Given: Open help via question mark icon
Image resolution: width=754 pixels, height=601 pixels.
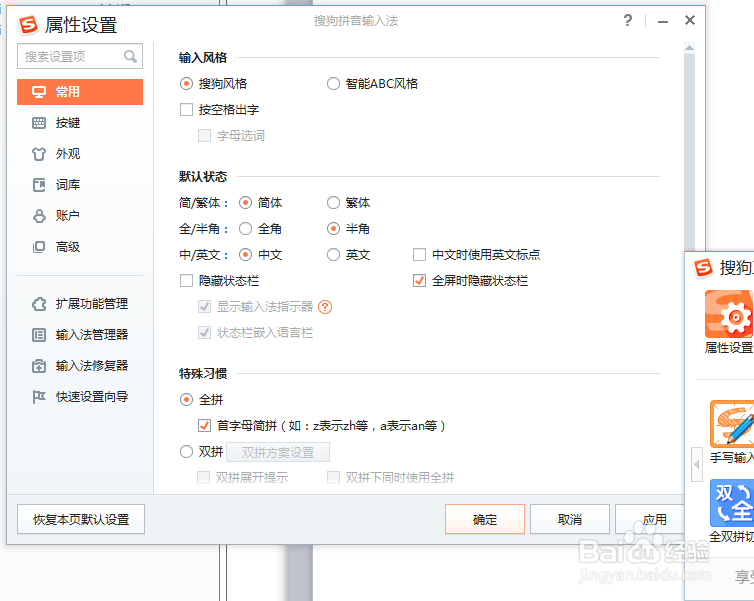Looking at the screenshot, I should (628, 20).
